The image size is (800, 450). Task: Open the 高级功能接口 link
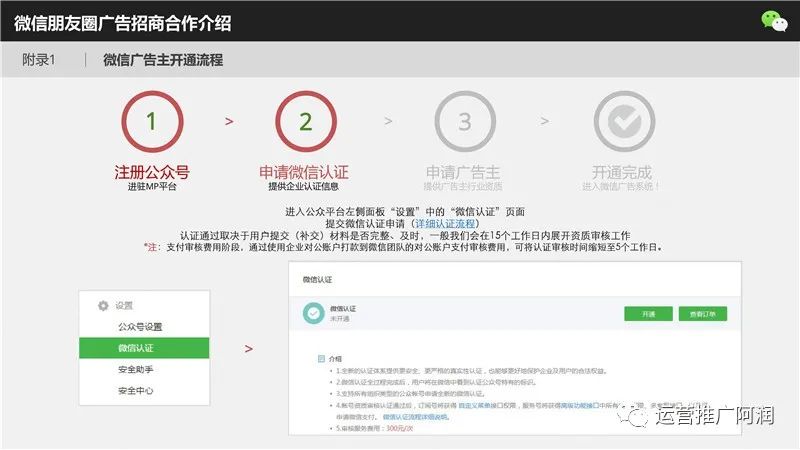pyautogui.click(x=579, y=406)
